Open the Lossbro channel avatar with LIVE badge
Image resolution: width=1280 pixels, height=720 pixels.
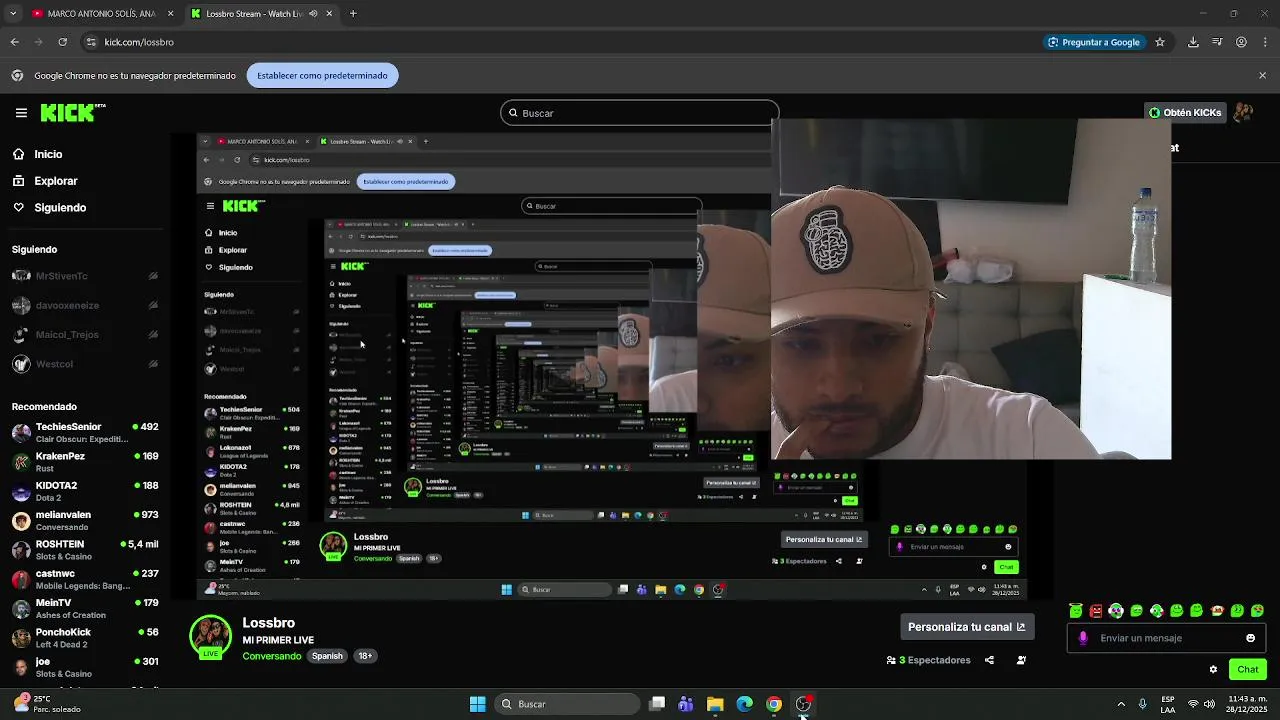(210, 638)
